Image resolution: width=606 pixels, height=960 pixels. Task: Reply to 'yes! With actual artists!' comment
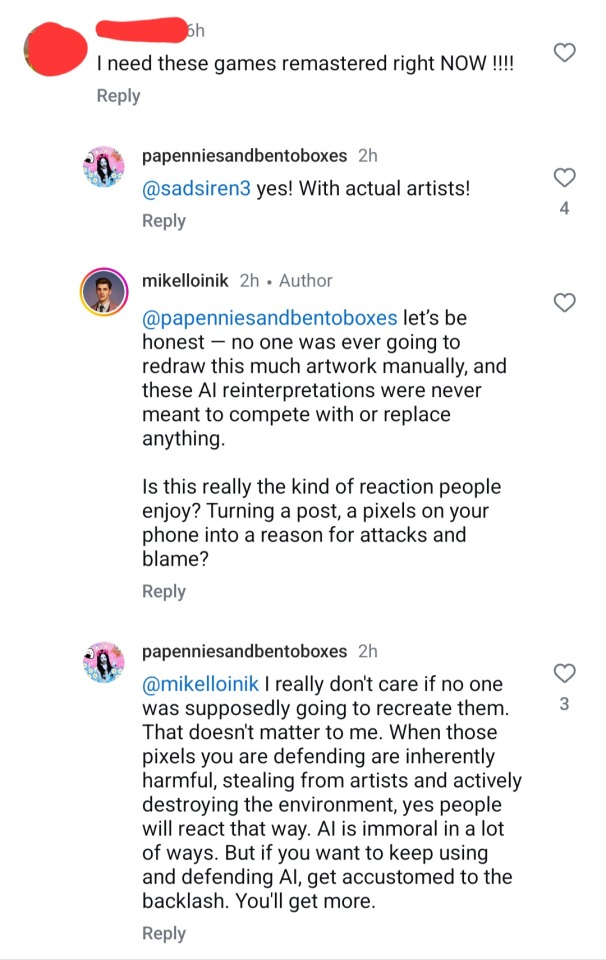tap(164, 221)
